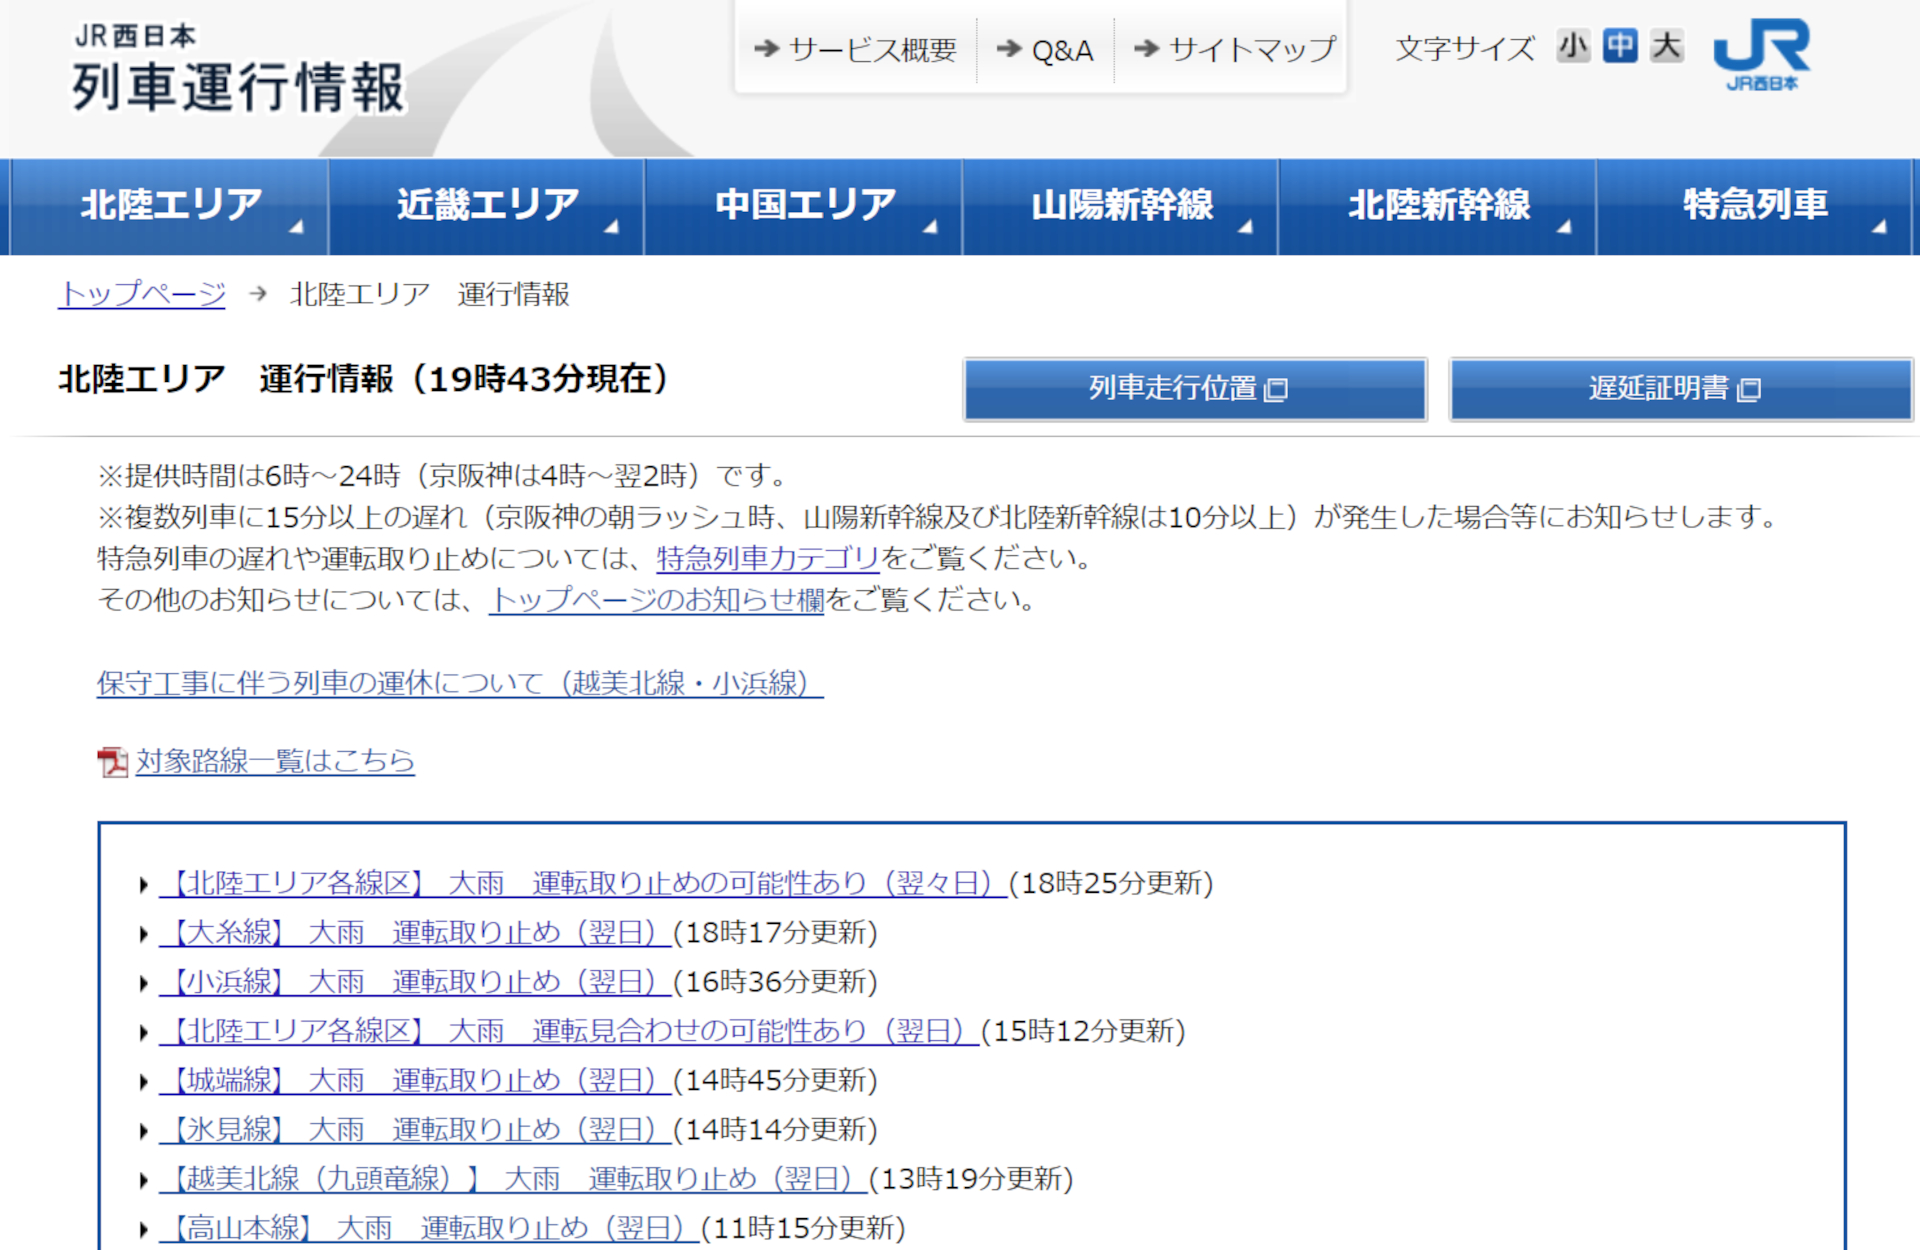The width and height of the screenshot is (1920, 1250).
Task: Click dropdown arrow on 中国エリア tab
Action: (x=930, y=228)
